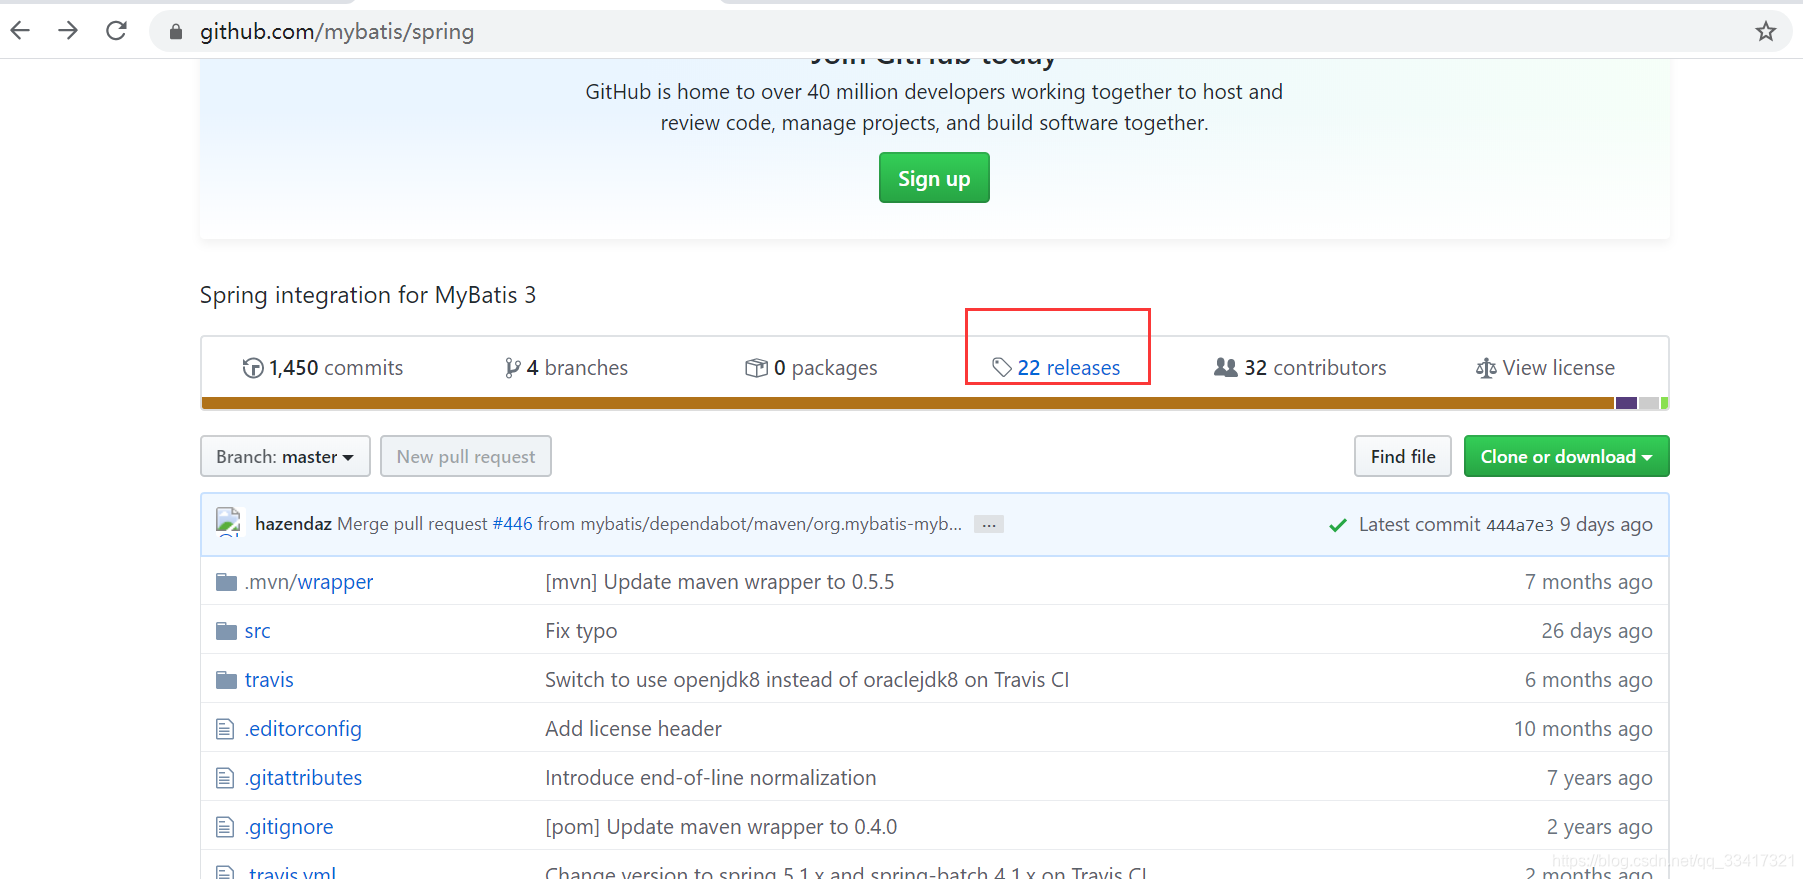Open the "Fix typo" commit message
The width and height of the screenshot is (1803, 879).
click(x=581, y=631)
